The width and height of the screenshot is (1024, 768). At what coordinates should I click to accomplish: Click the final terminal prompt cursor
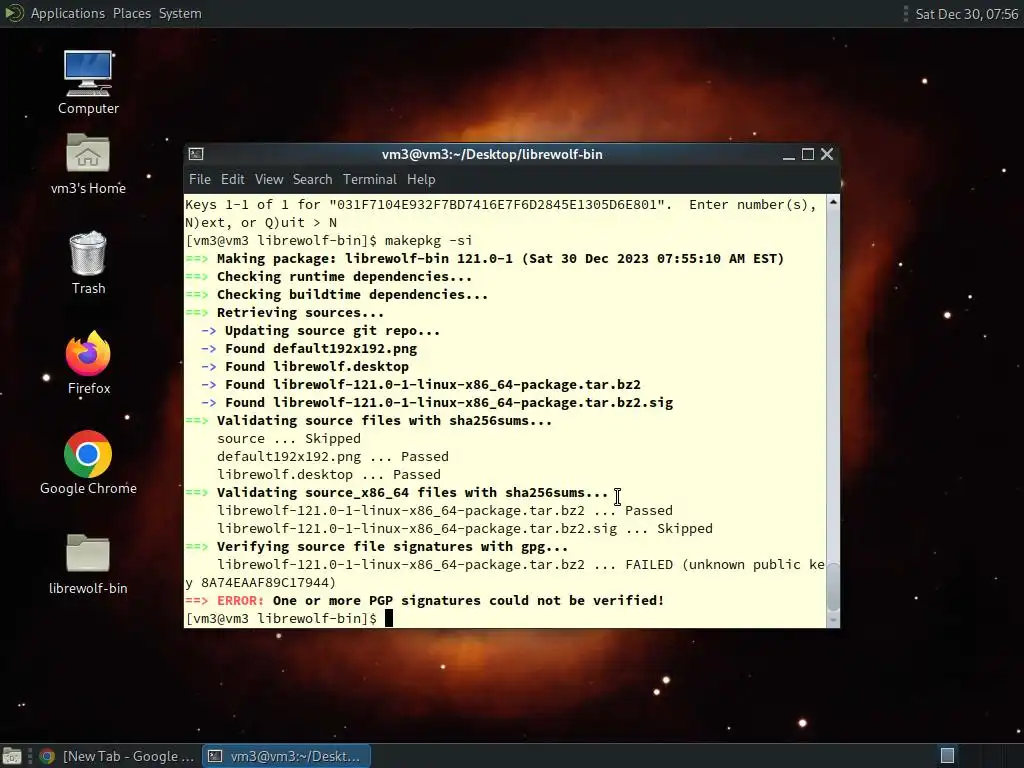[389, 618]
